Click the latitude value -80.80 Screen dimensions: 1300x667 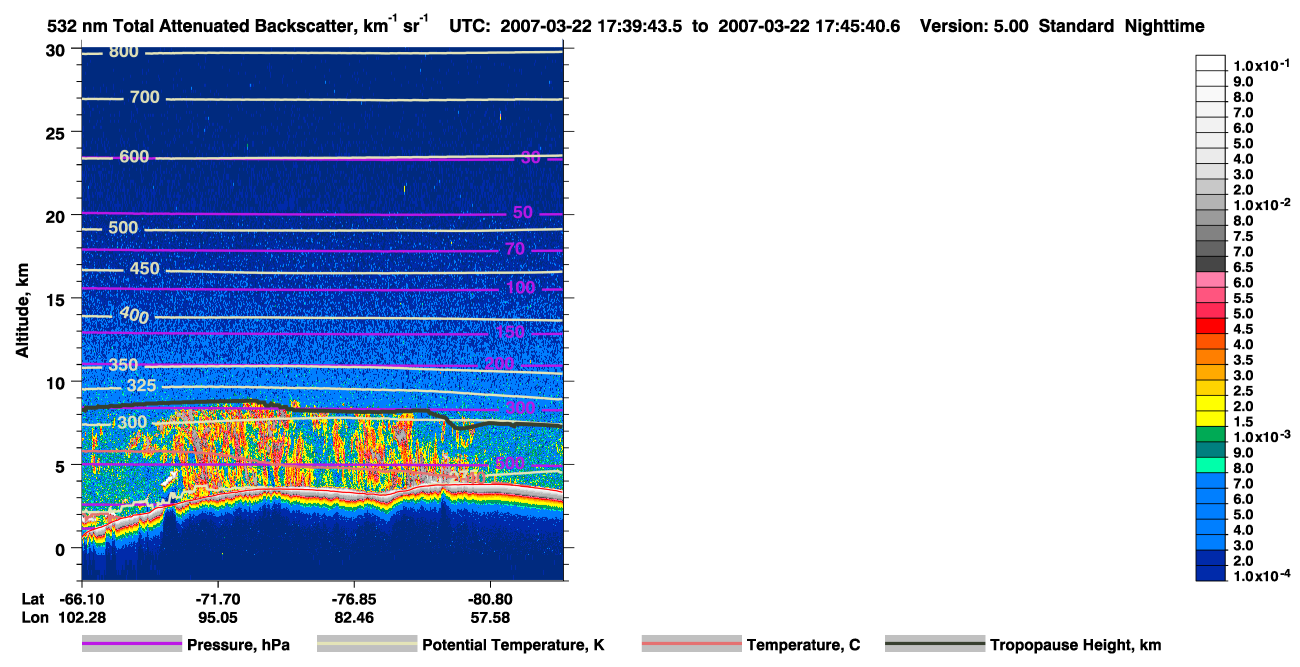click(491, 599)
